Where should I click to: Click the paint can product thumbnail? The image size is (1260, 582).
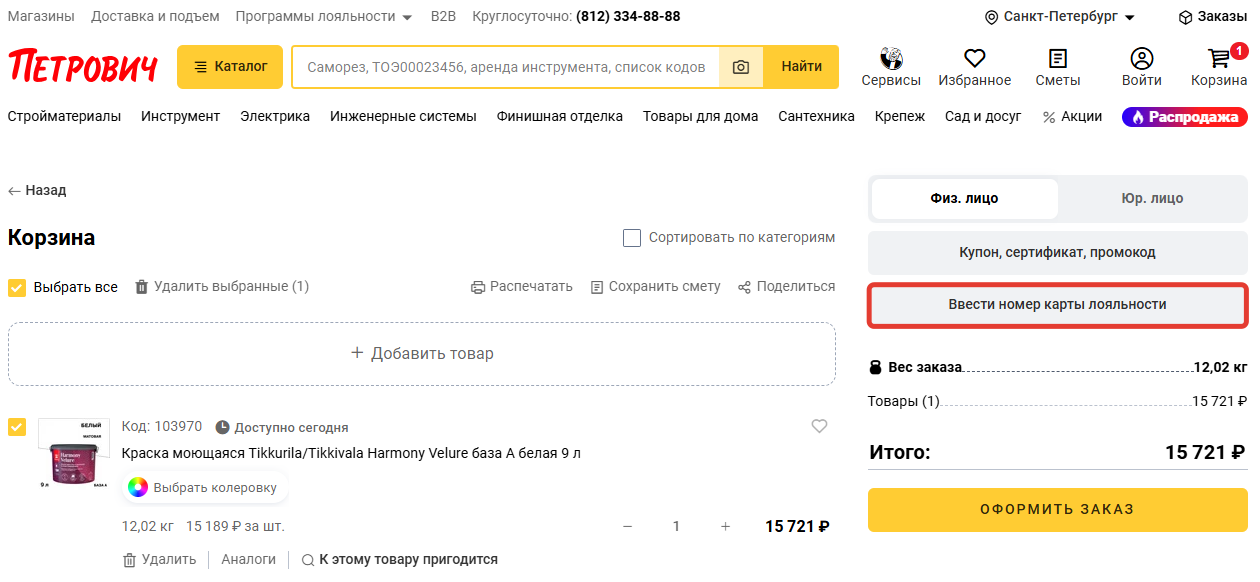73,454
